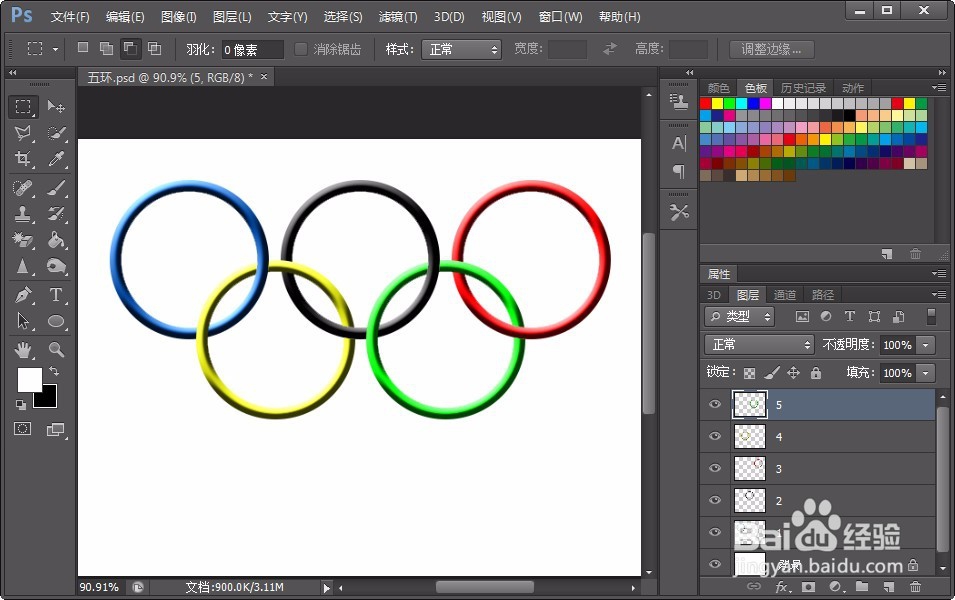
Task: Click Intersect with Selection mode button
Action: click(155, 48)
